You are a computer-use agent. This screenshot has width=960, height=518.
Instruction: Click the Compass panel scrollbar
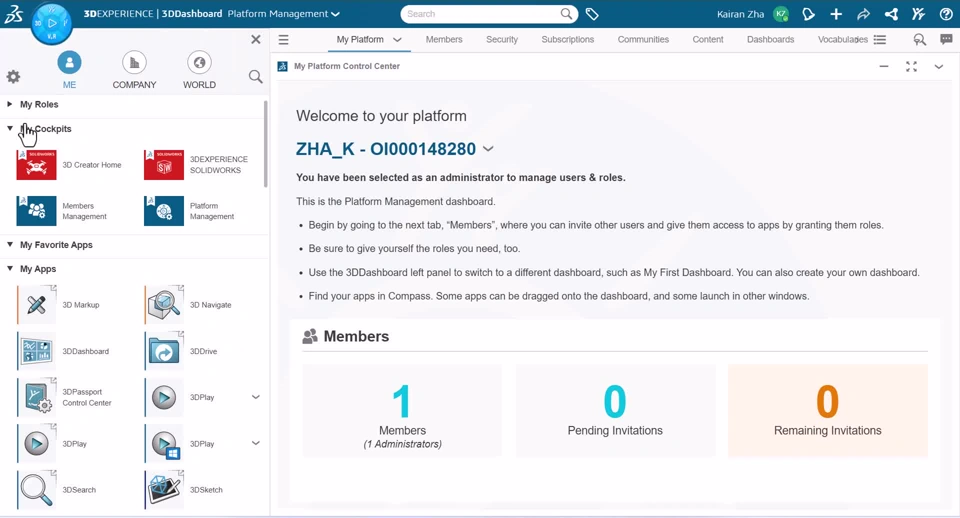266,144
